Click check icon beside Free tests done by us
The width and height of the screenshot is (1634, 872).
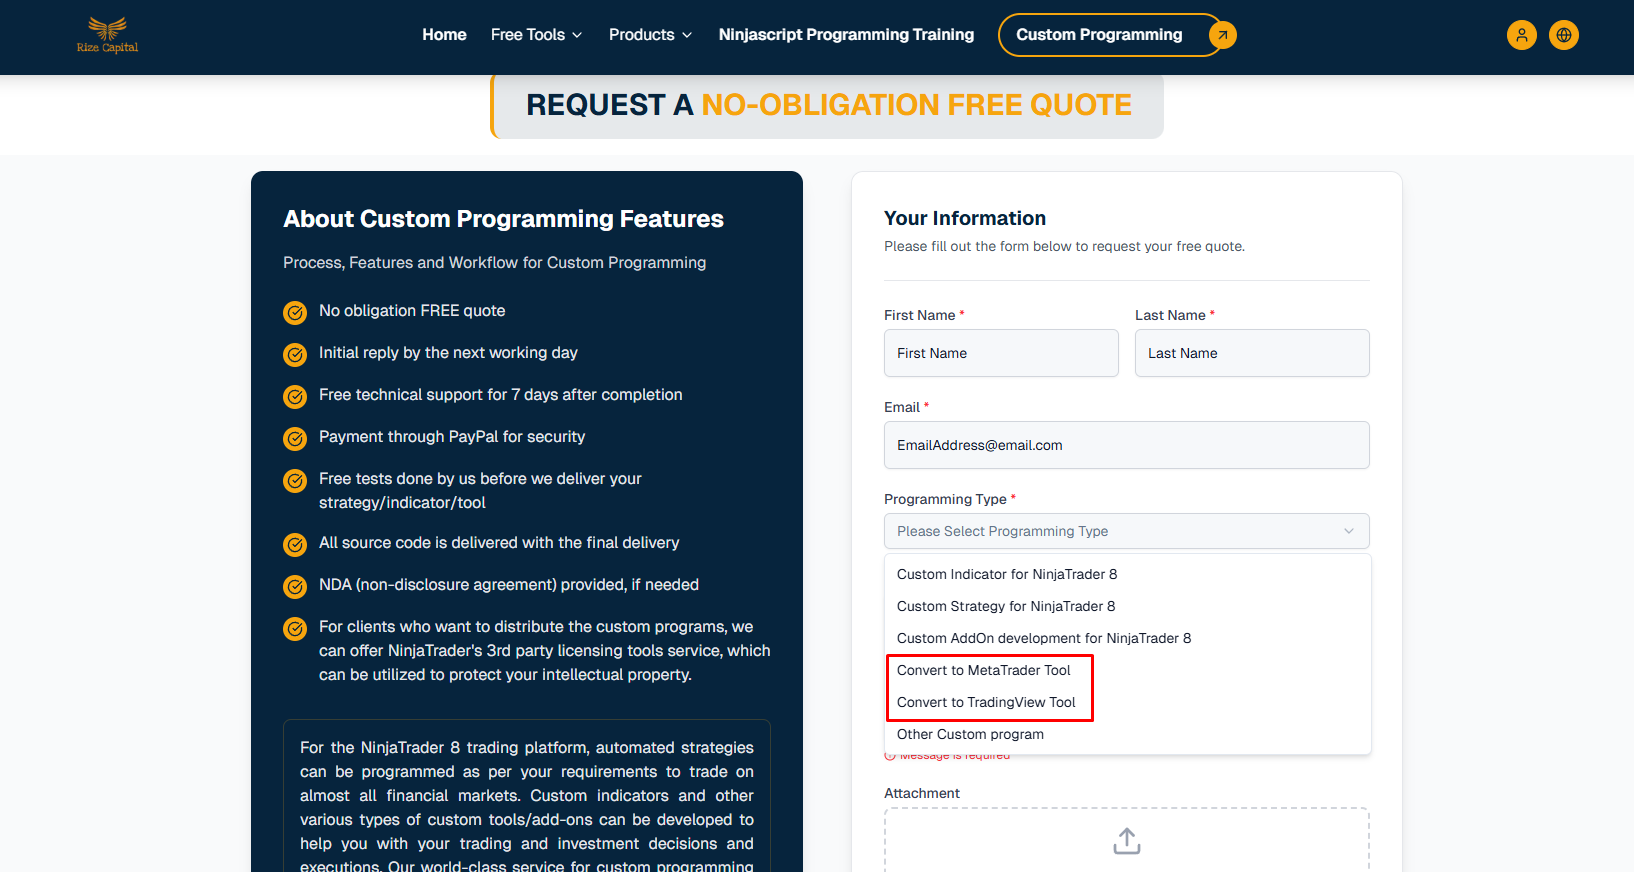[295, 481]
